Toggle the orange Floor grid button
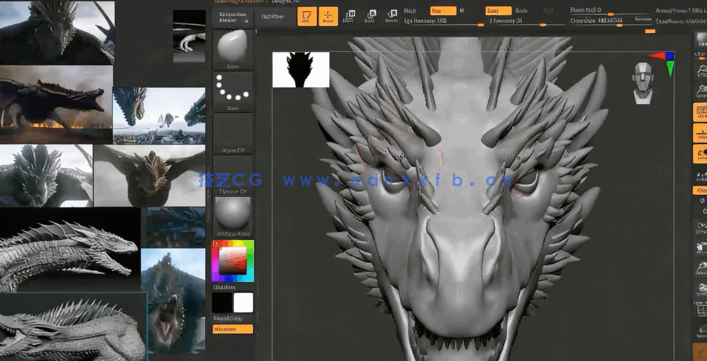The height and width of the screenshot is (361, 707). pyautogui.click(x=700, y=133)
